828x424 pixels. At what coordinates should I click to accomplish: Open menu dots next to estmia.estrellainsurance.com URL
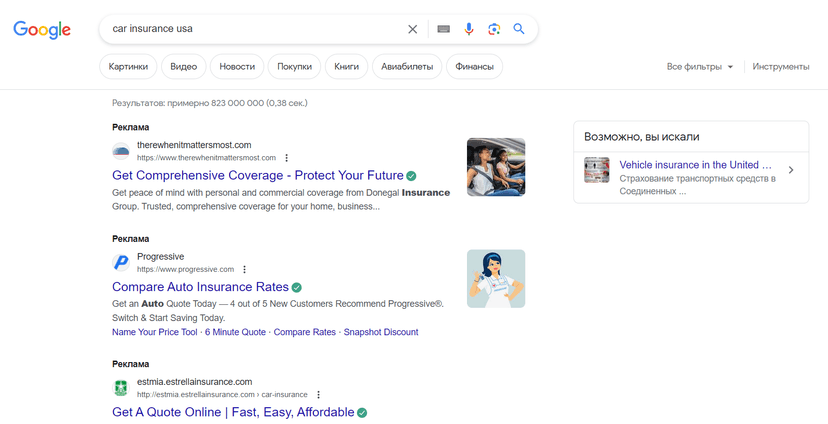[318, 394]
